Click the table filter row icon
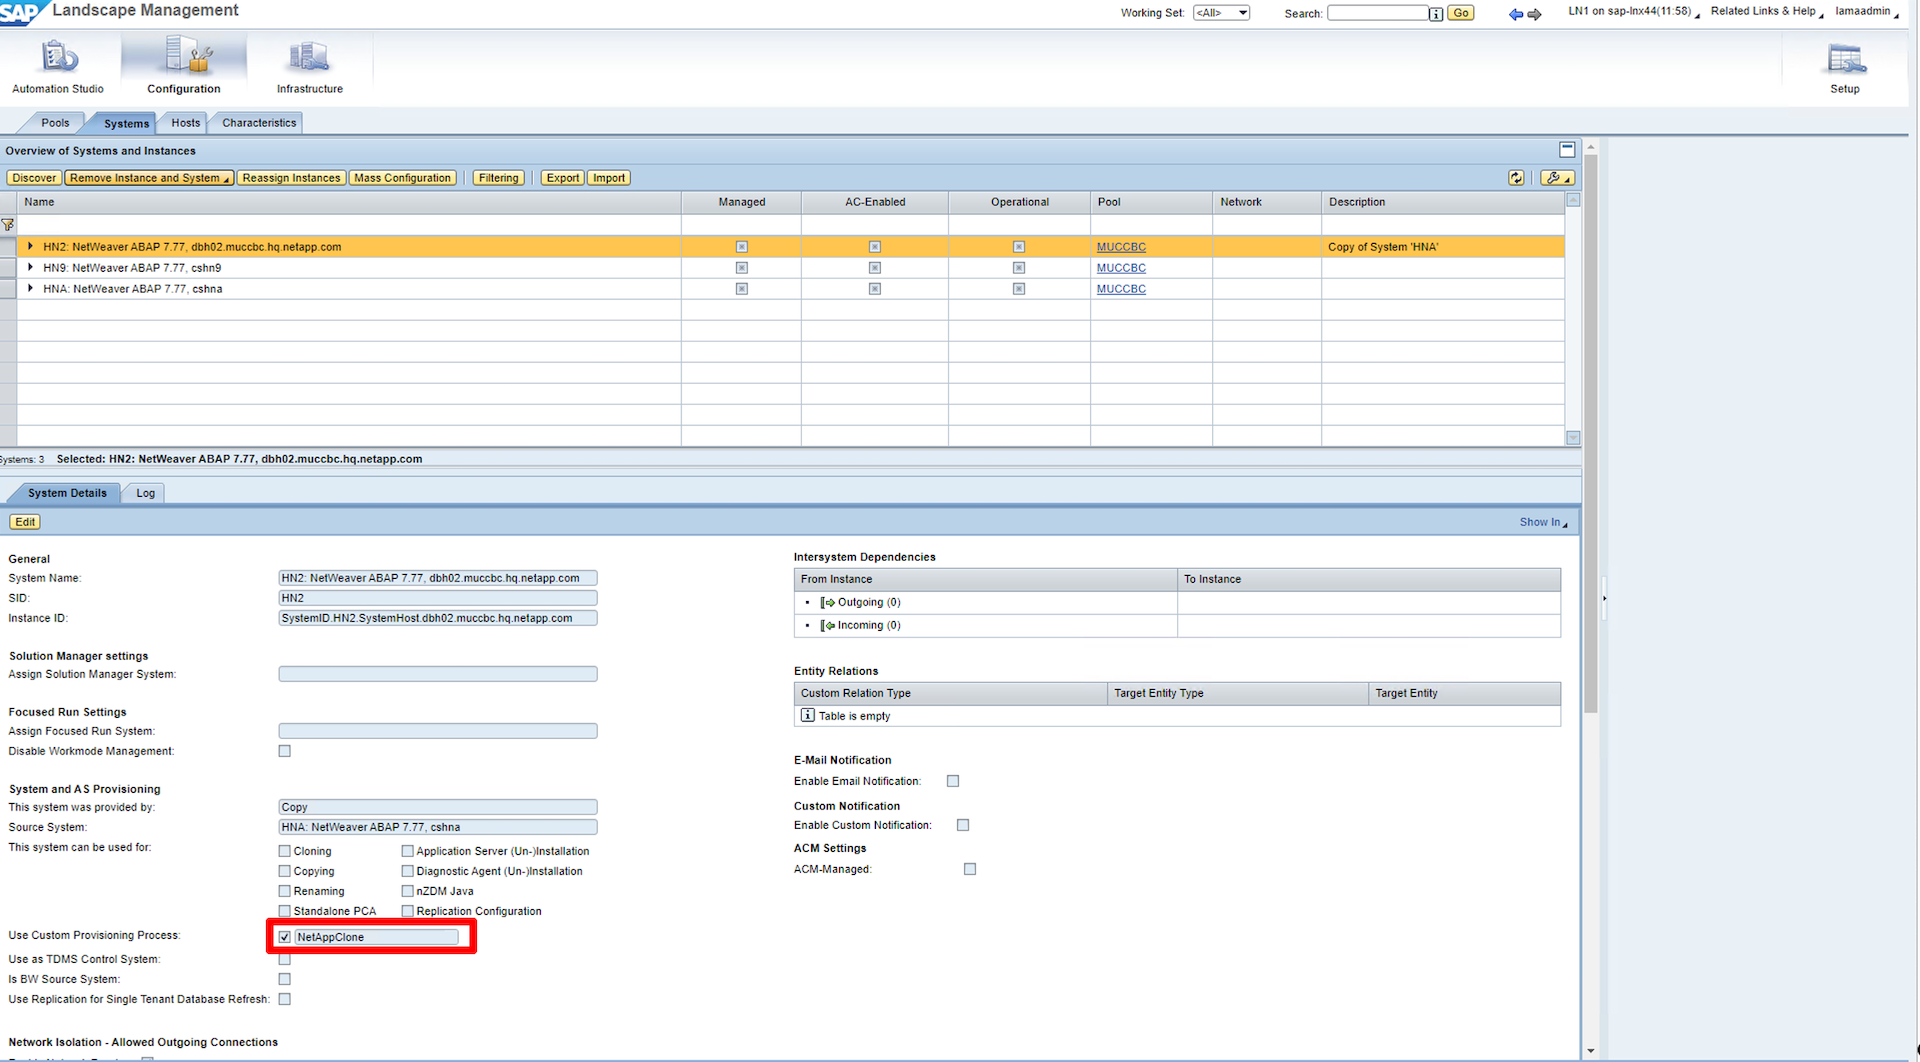Screen dimensions: 1920x1062 (8, 225)
